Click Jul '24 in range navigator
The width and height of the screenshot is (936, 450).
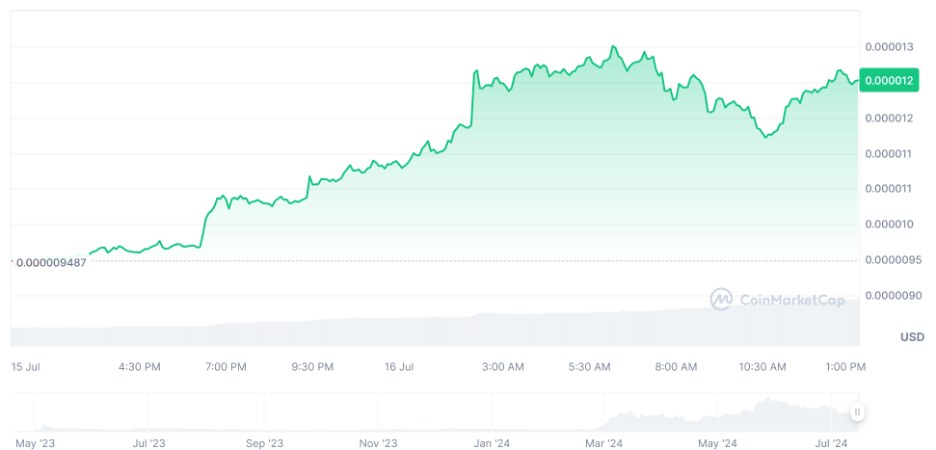(831, 441)
